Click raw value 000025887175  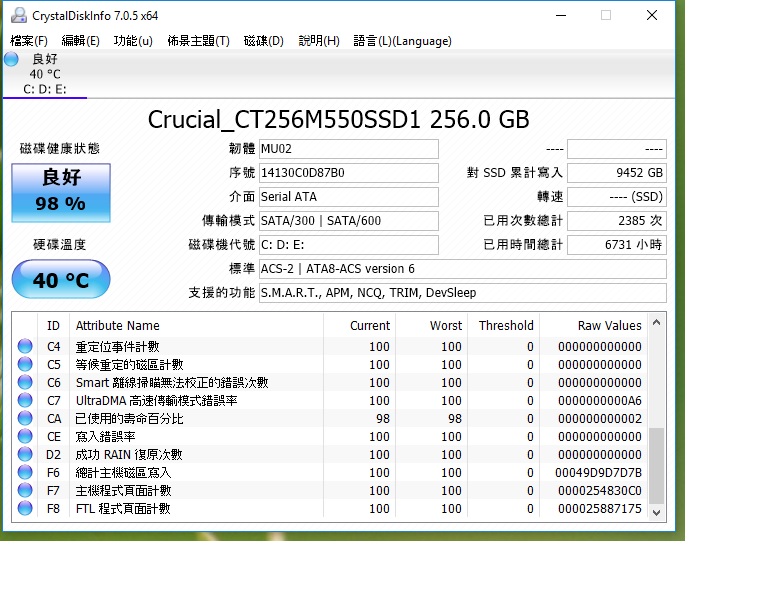point(600,509)
